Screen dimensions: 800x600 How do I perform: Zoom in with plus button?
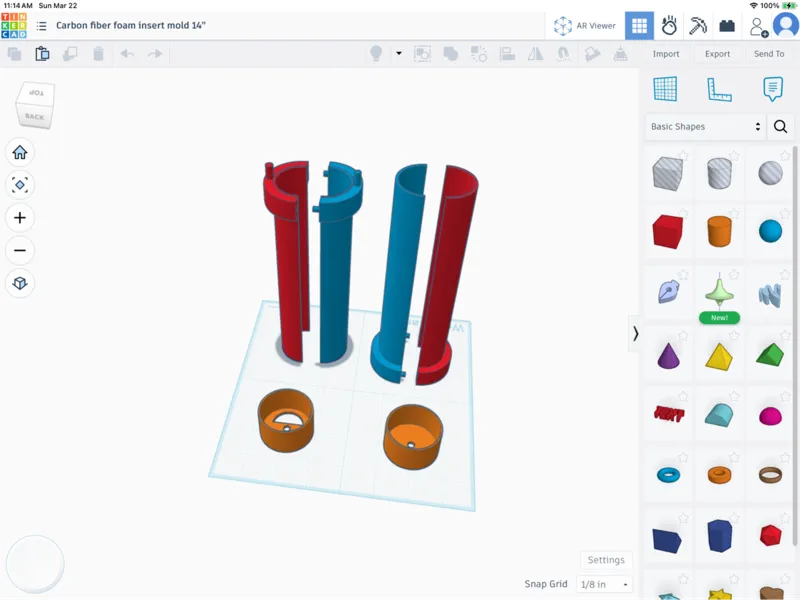[20, 218]
